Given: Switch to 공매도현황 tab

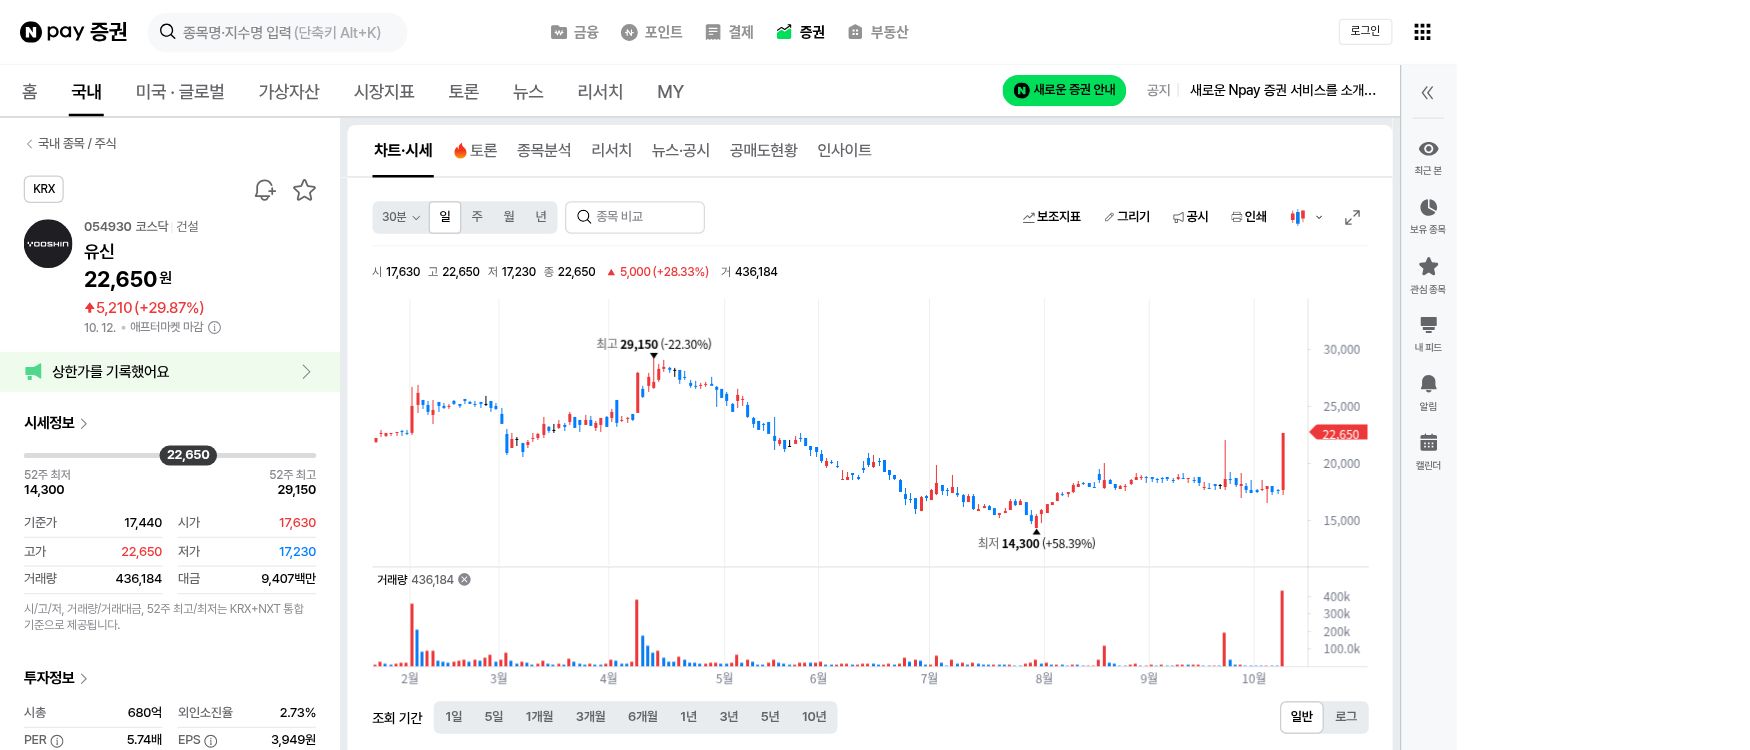Looking at the screenshot, I should coord(764,150).
